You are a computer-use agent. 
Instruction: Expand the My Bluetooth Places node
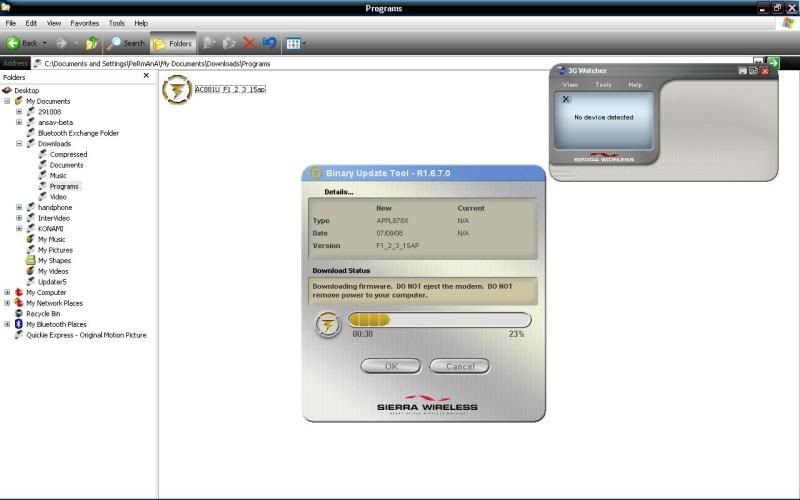point(7,324)
